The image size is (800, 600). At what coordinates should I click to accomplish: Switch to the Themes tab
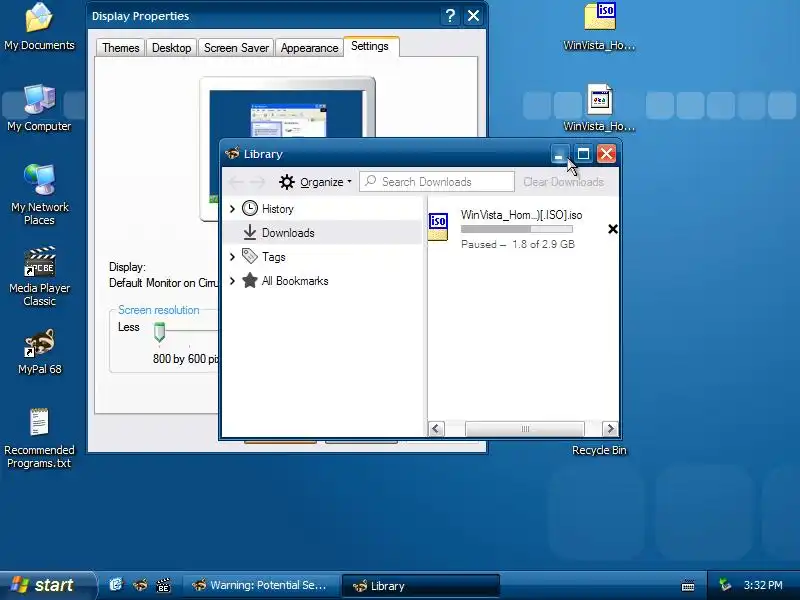click(120, 47)
